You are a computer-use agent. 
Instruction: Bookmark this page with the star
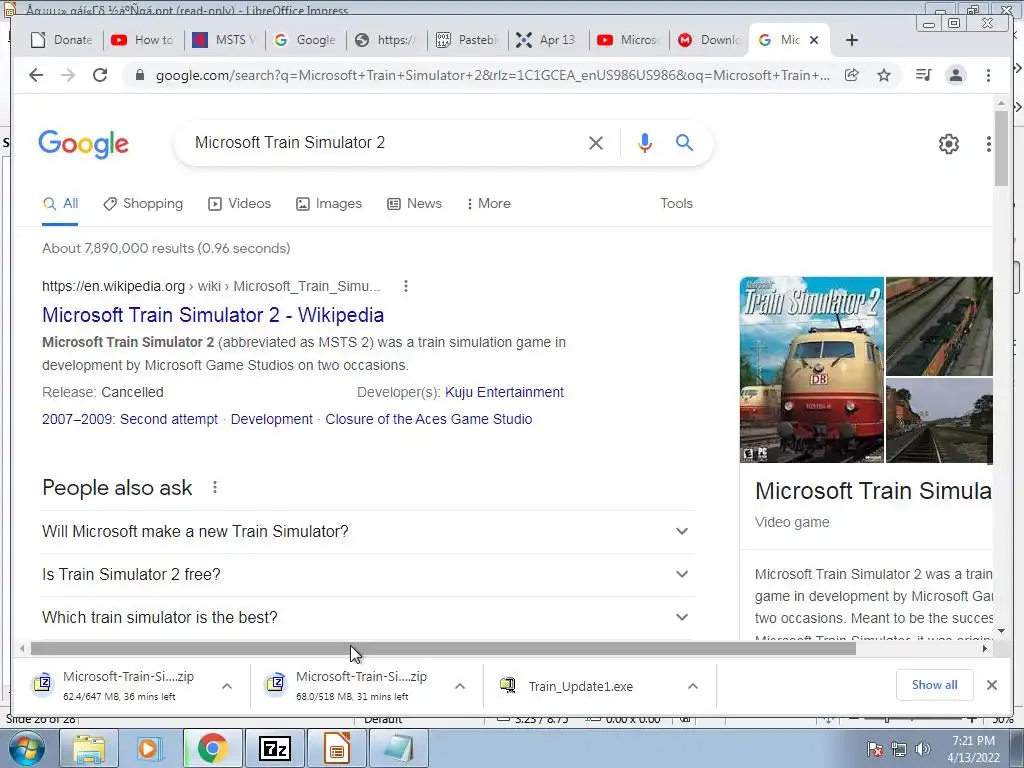coord(884,75)
